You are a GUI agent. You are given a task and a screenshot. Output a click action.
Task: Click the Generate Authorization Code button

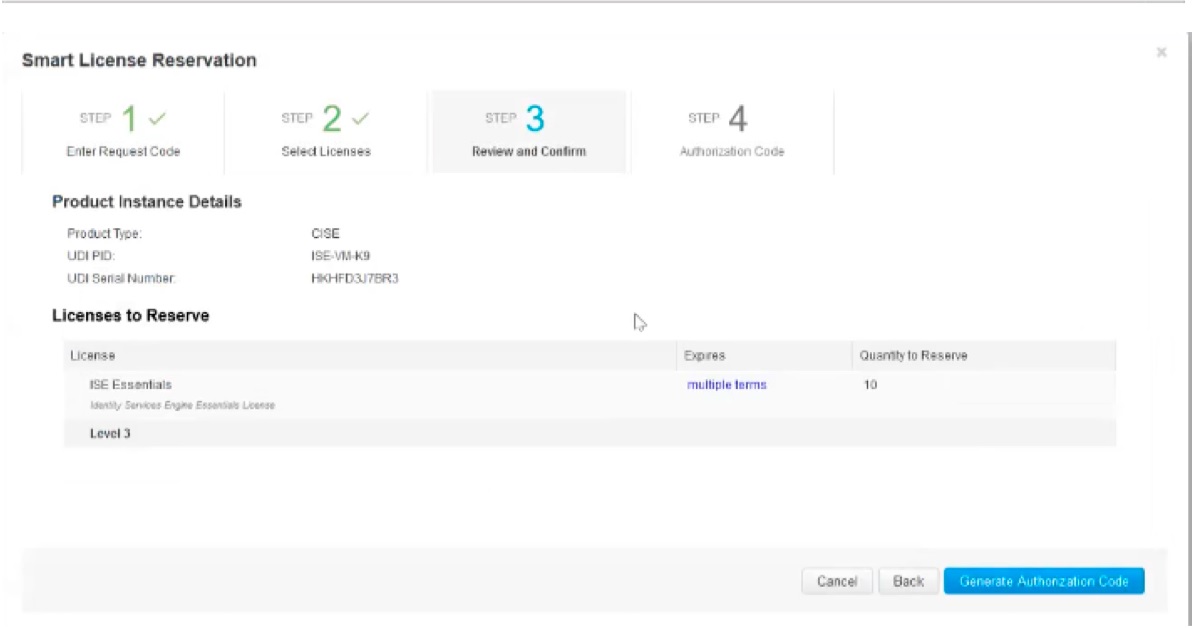(x=1044, y=581)
